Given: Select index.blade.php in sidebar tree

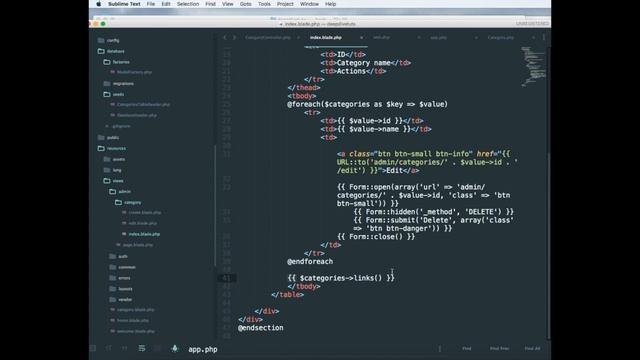Looking at the screenshot, I should 144,234.
